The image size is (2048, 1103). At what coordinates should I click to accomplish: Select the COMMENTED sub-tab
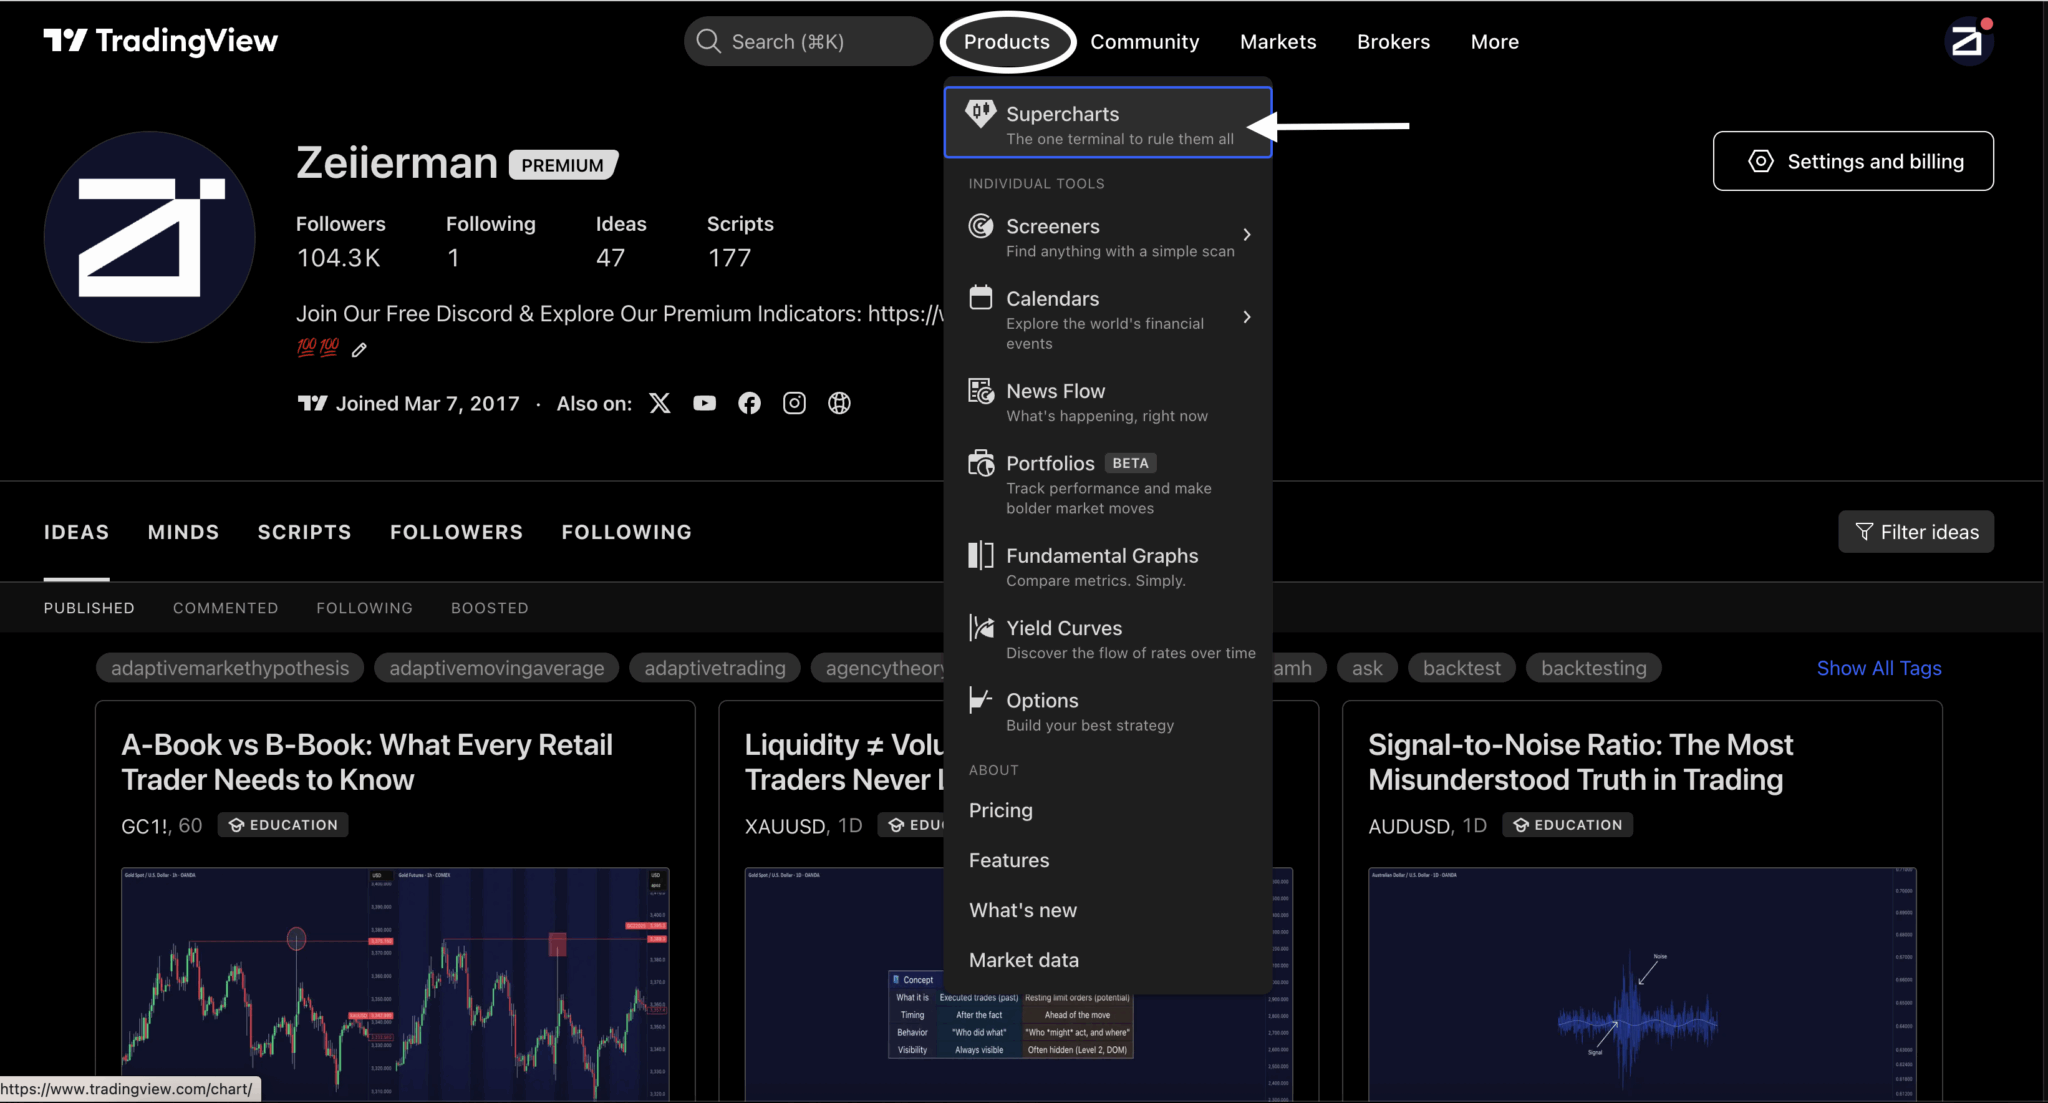[226, 608]
